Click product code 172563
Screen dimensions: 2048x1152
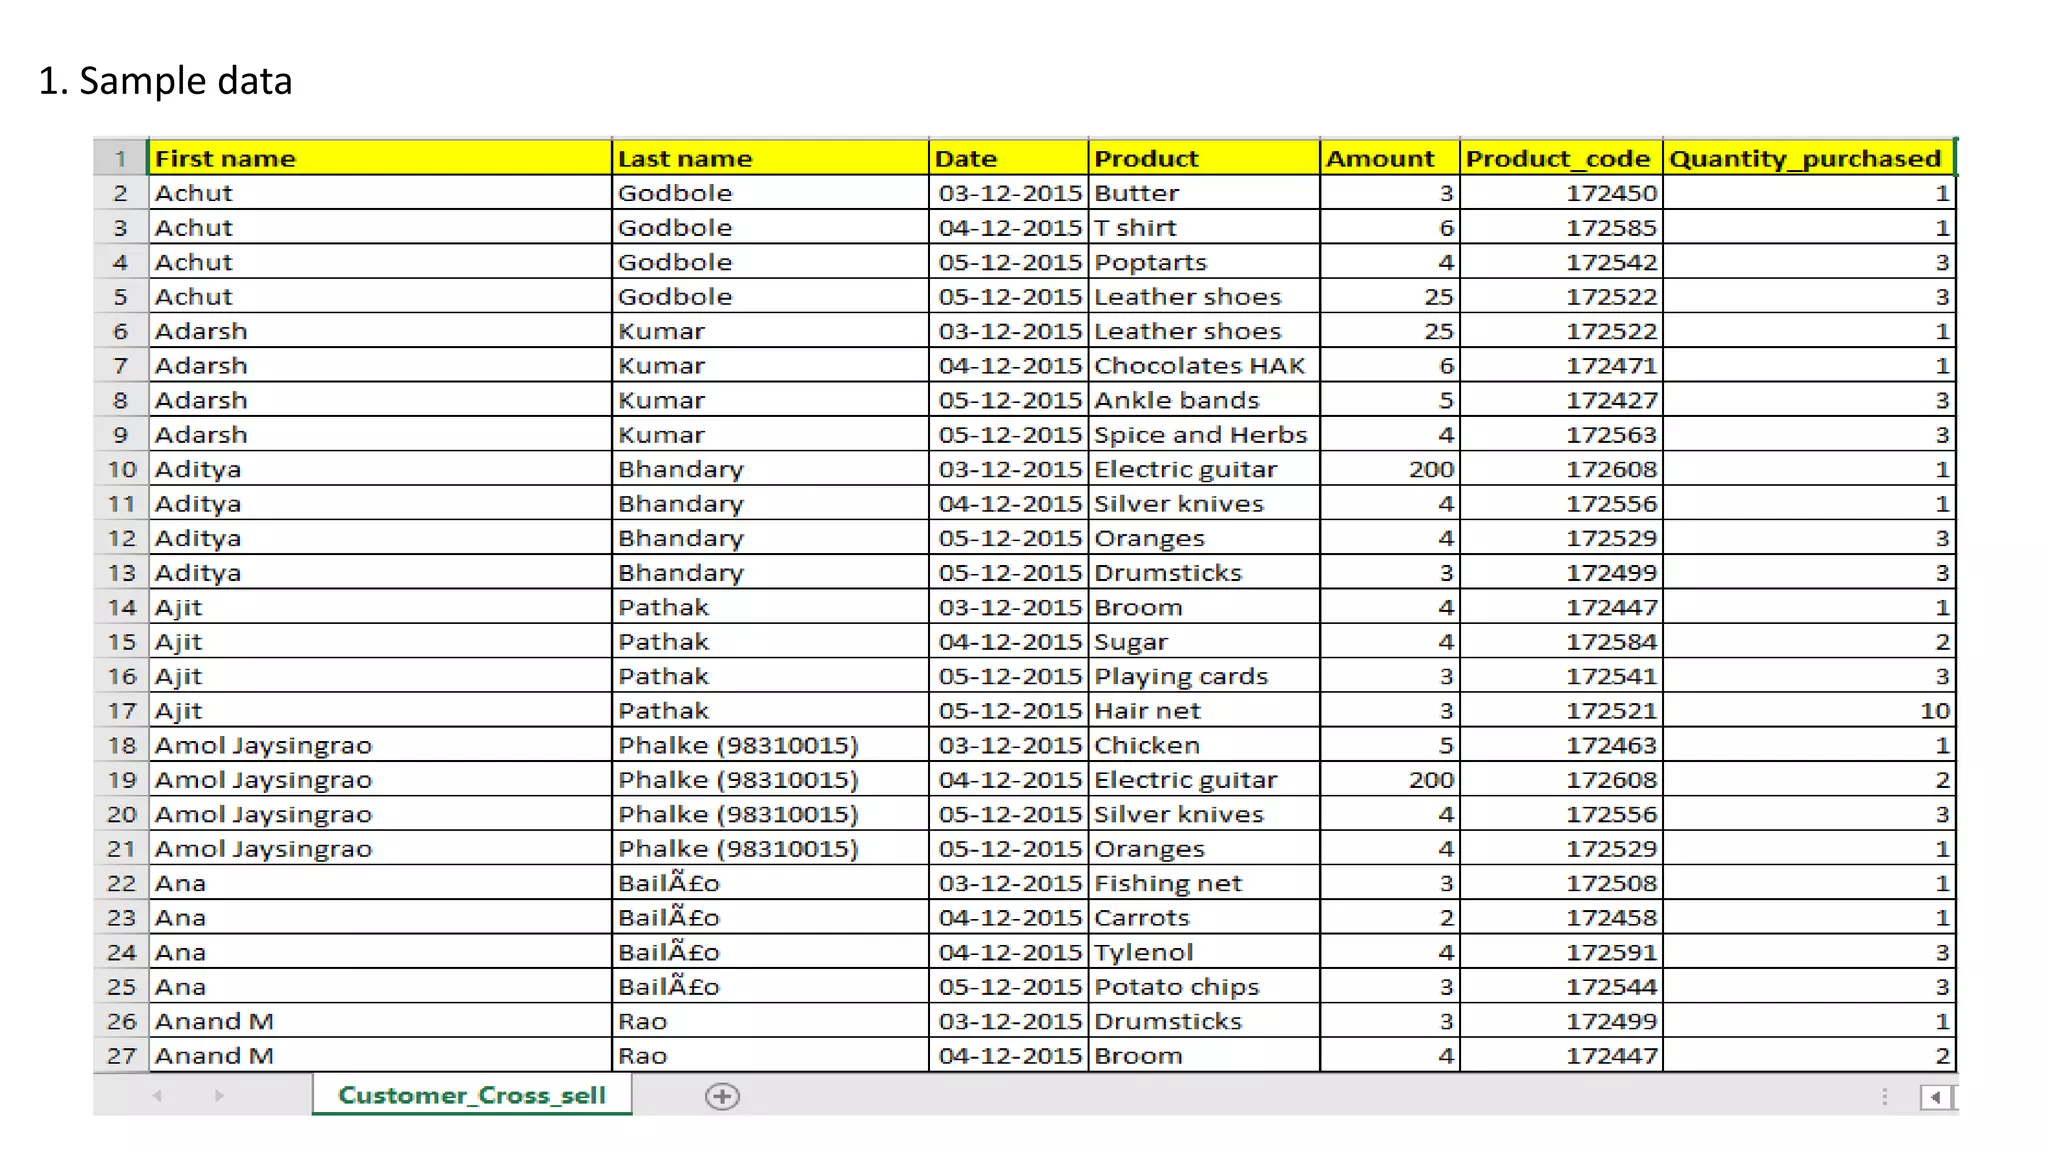pos(1561,434)
